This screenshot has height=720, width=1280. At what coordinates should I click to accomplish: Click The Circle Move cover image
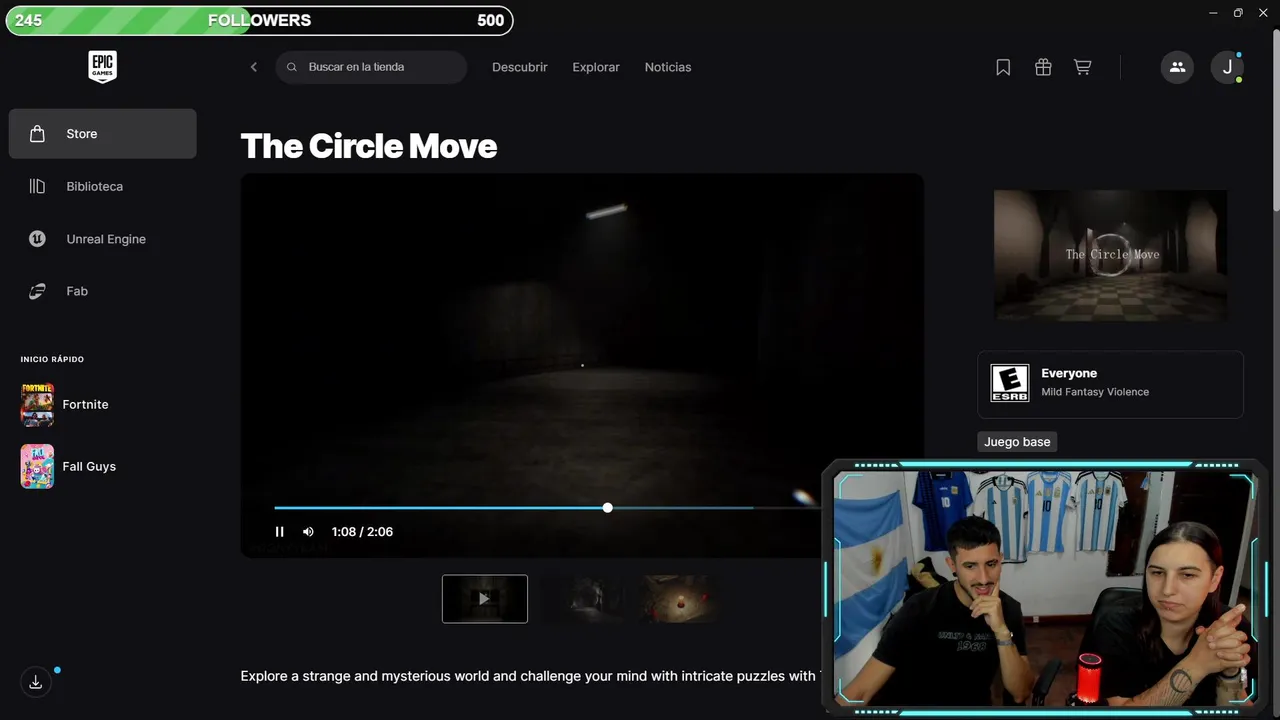(x=1111, y=256)
